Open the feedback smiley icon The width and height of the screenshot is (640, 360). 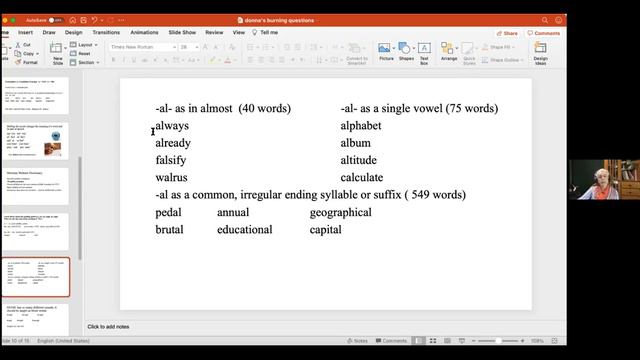tap(558, 20)
